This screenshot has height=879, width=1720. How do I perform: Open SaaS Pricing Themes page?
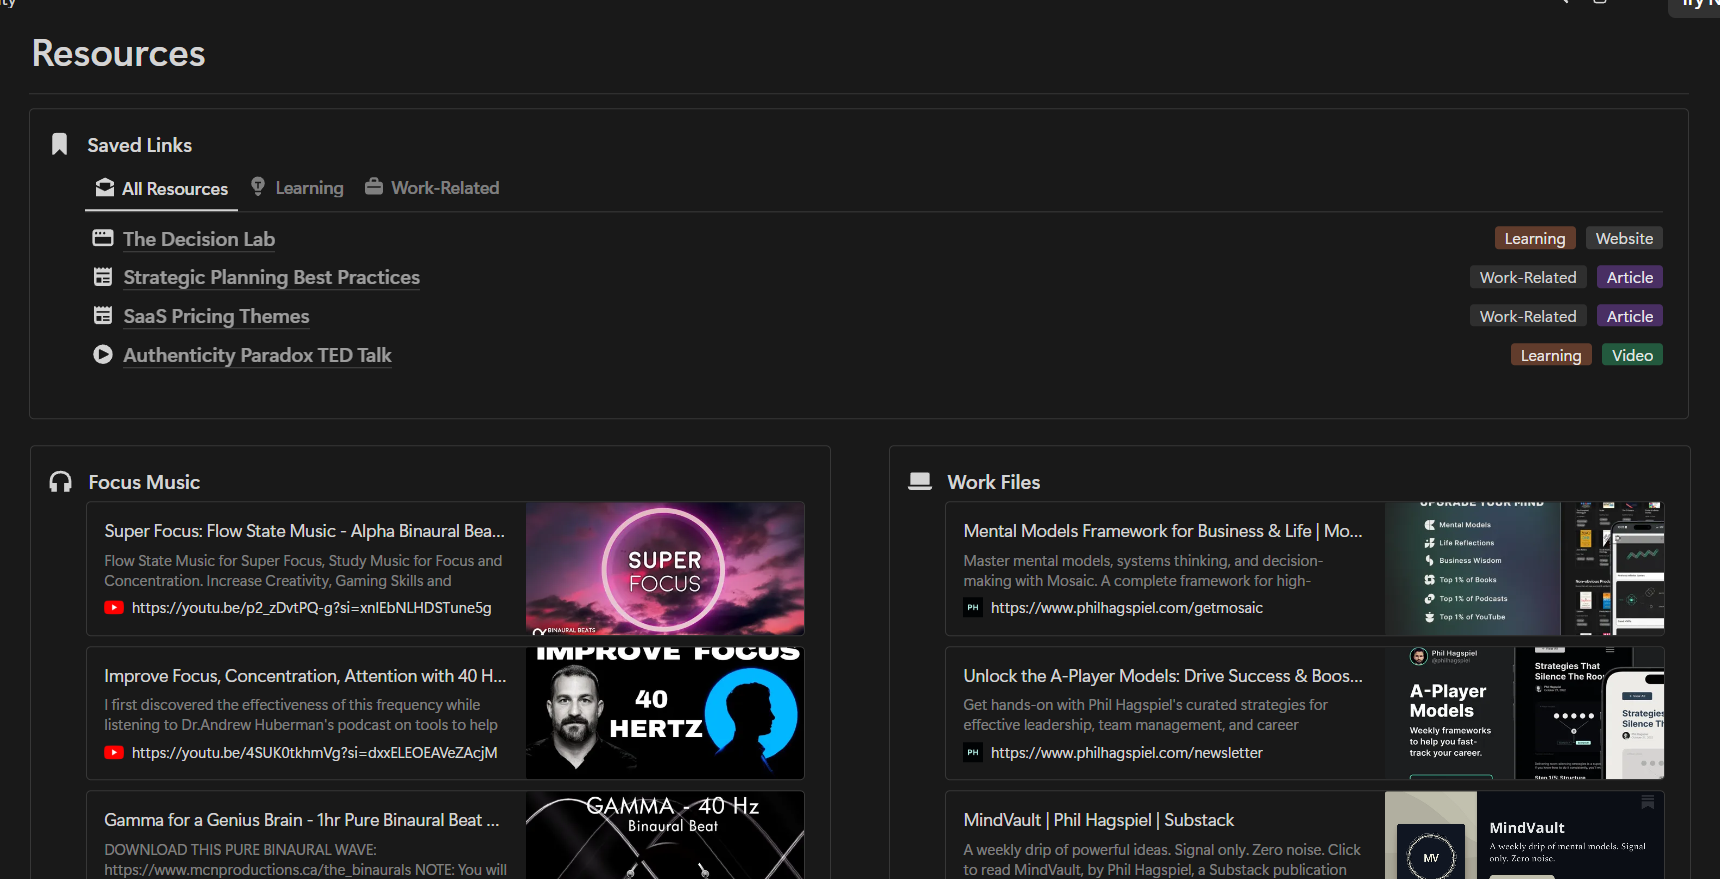tap(216, 316)
